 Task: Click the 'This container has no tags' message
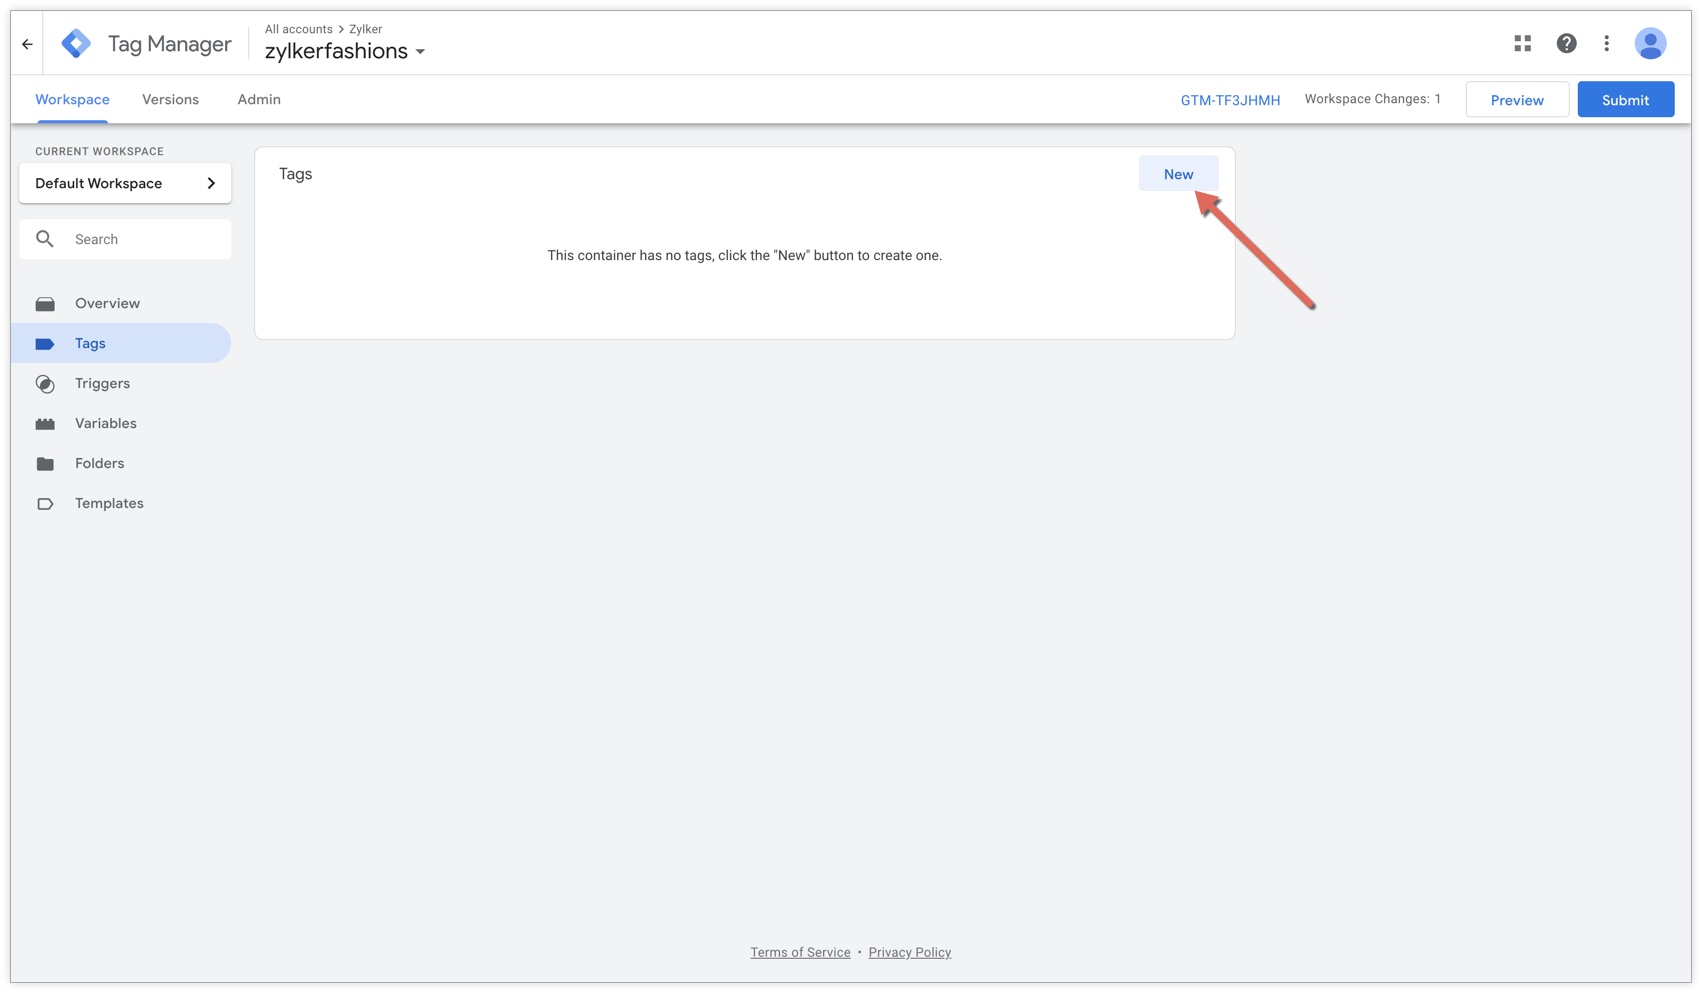[744, 255]
